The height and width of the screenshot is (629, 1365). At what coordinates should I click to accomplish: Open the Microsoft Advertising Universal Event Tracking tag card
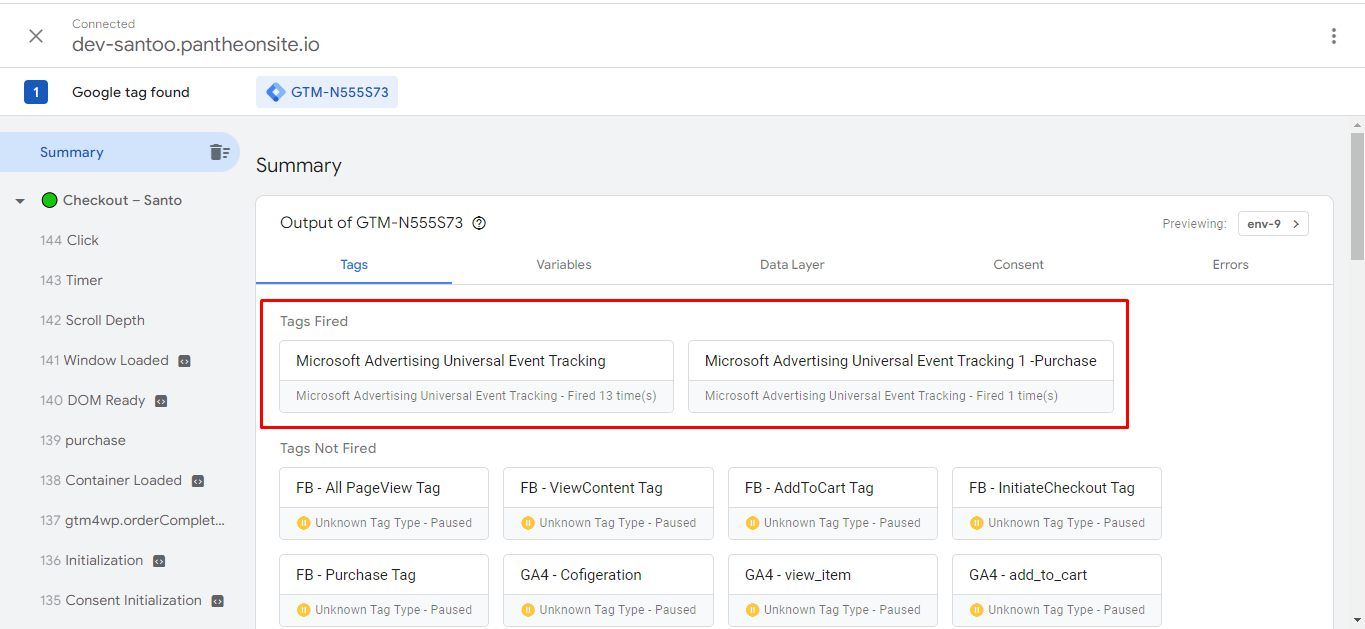pos(476,376)
